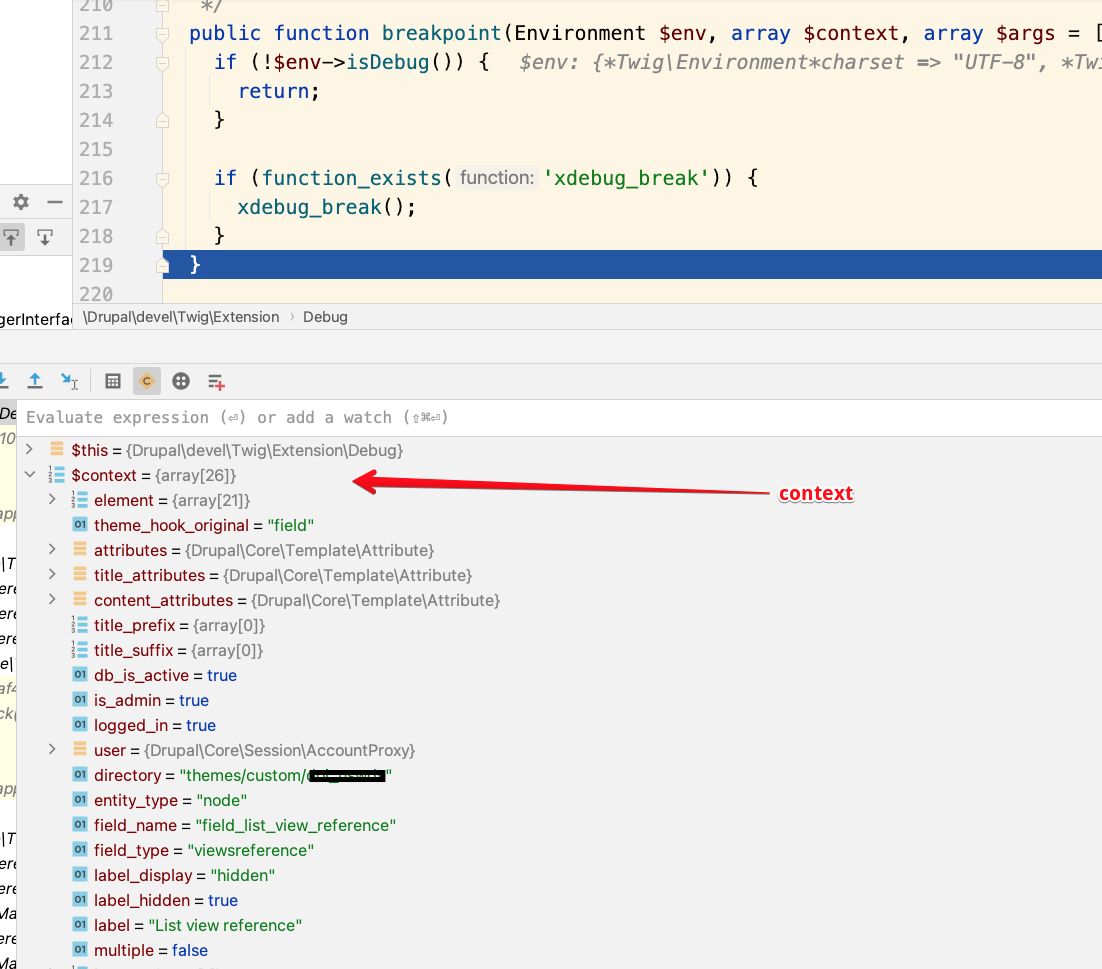Select the title_prefix array row
This screenshot has height=969, width=1102.
pos(559,625)
